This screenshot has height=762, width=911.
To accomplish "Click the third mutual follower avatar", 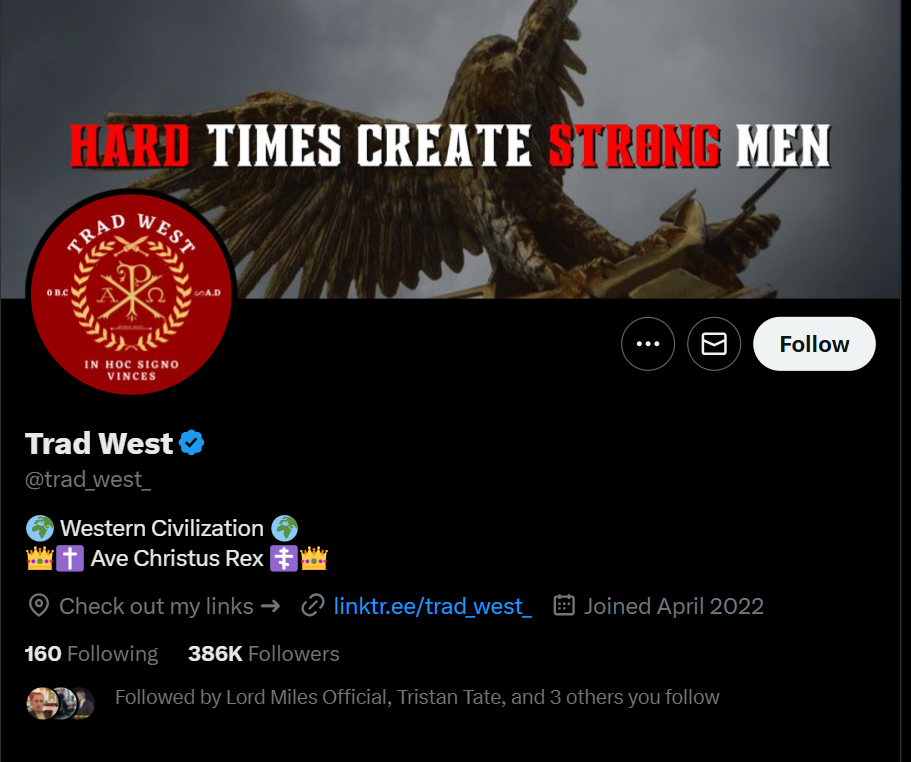I will point(85,703).
